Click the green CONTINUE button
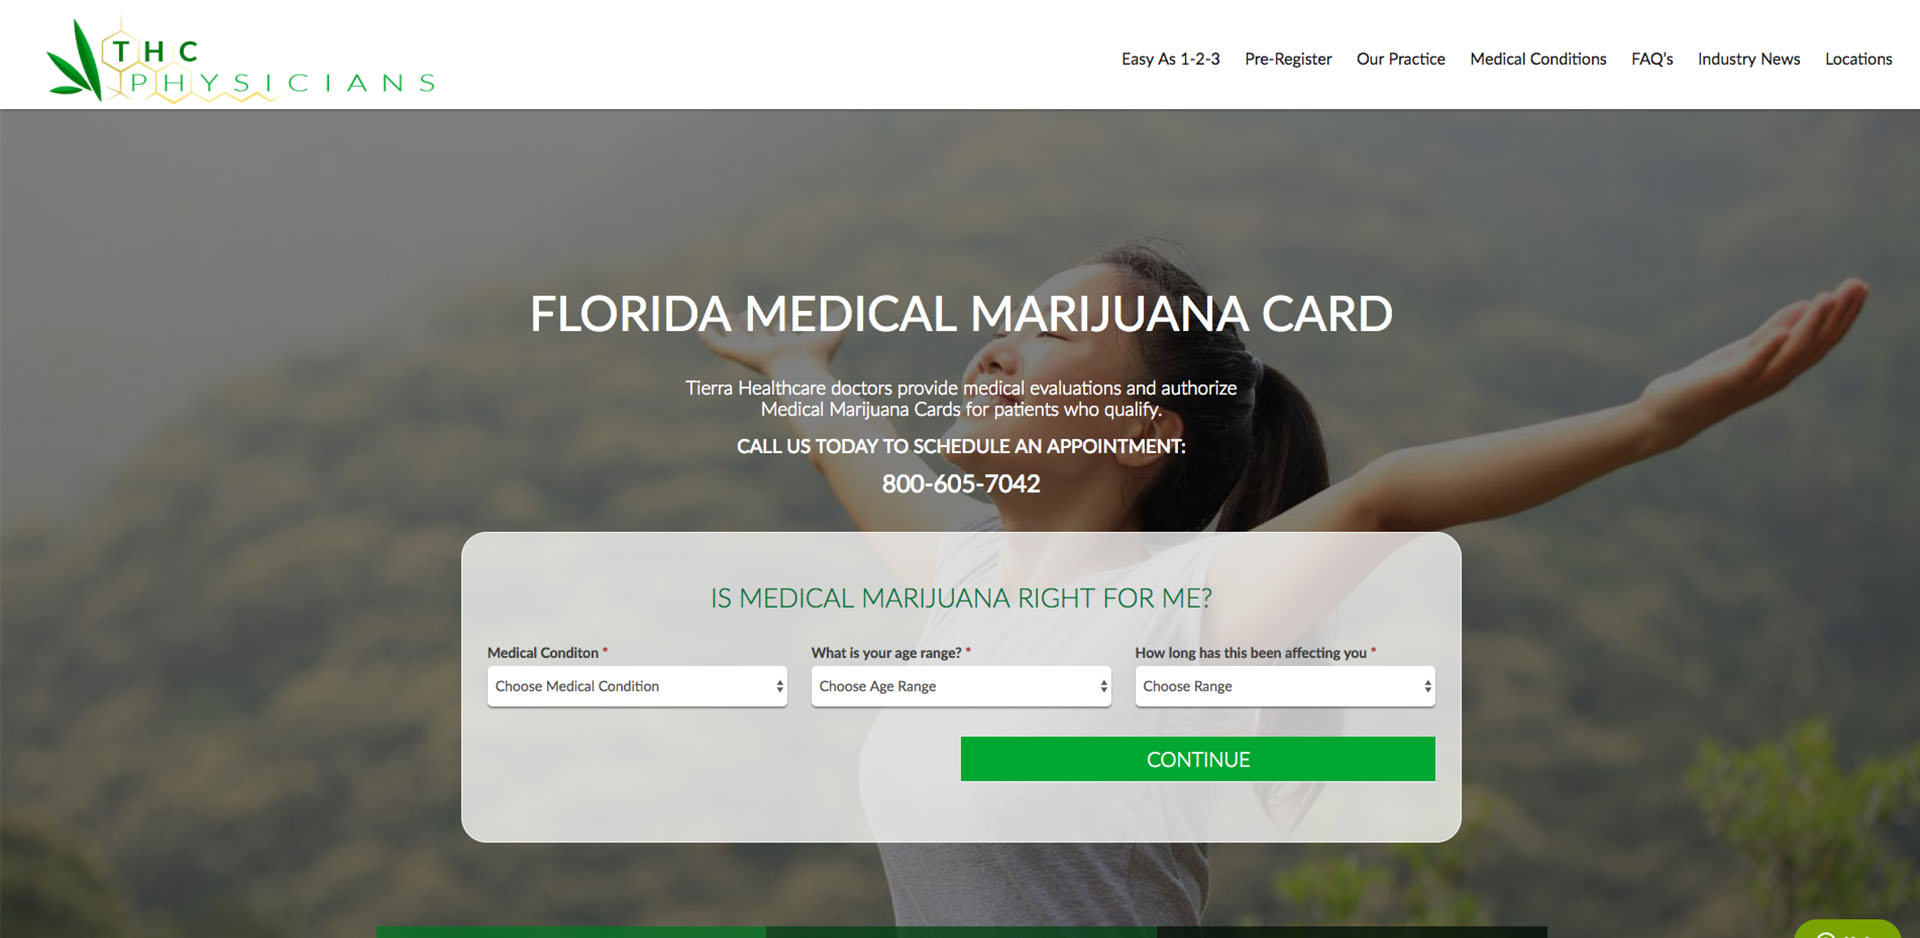This screenshot has width=1920, height=938. pyautogui.click(x=1198, y=759)
